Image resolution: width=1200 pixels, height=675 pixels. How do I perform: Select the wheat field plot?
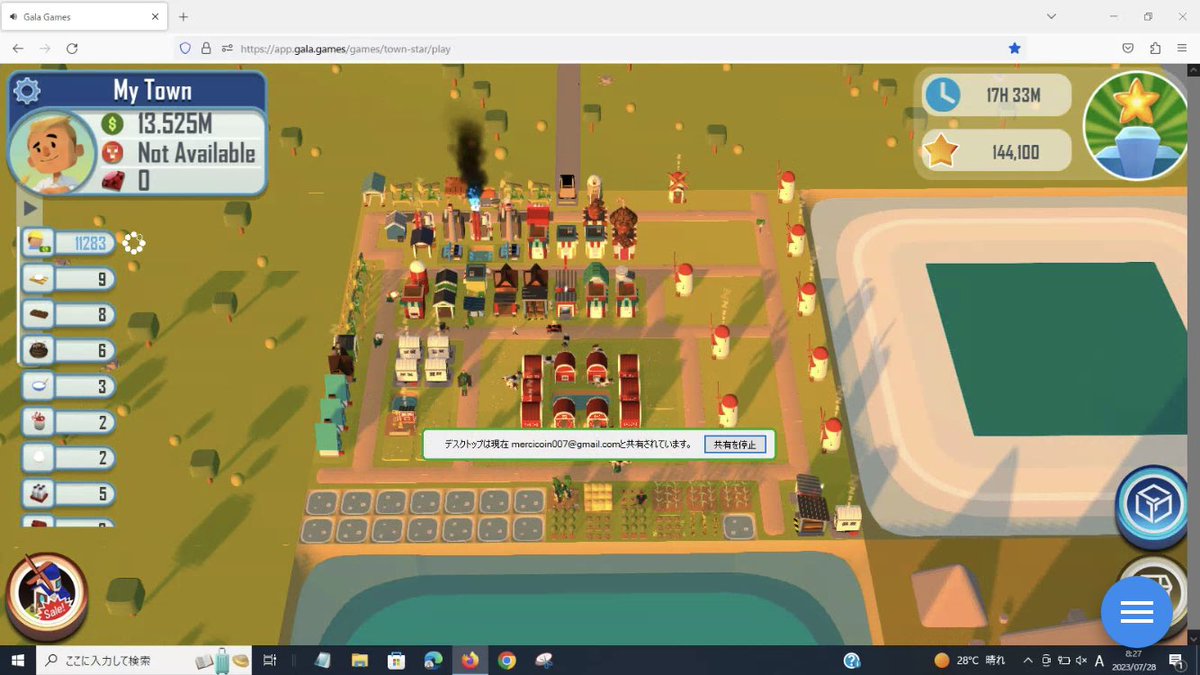point(598,496)
